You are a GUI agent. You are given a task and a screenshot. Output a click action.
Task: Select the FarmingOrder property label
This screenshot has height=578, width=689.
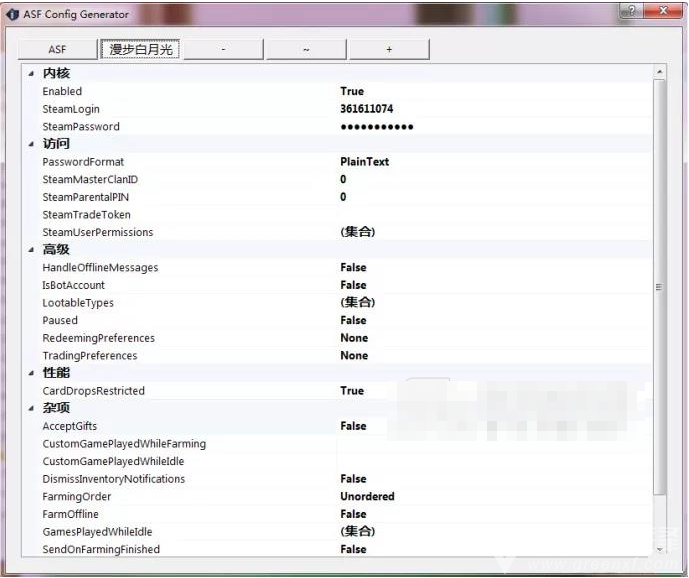76,496
